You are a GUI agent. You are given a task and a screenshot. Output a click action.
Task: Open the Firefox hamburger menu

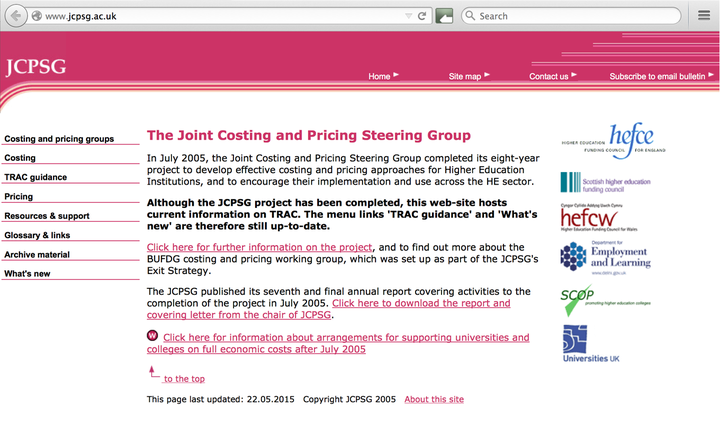click(703, 16)
